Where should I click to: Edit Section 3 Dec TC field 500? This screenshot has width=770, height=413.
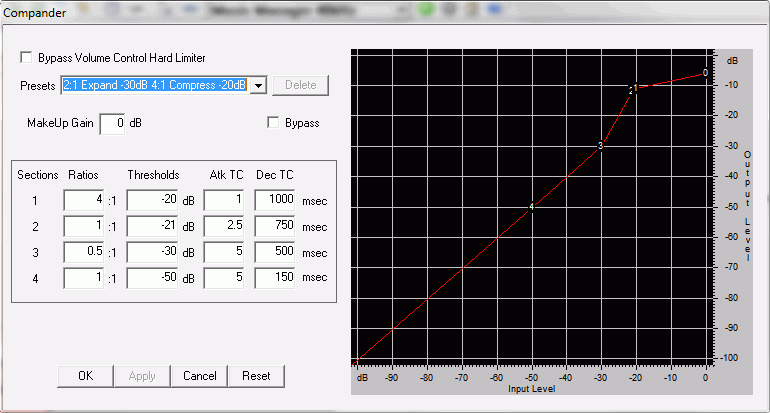tap(275, 252)
